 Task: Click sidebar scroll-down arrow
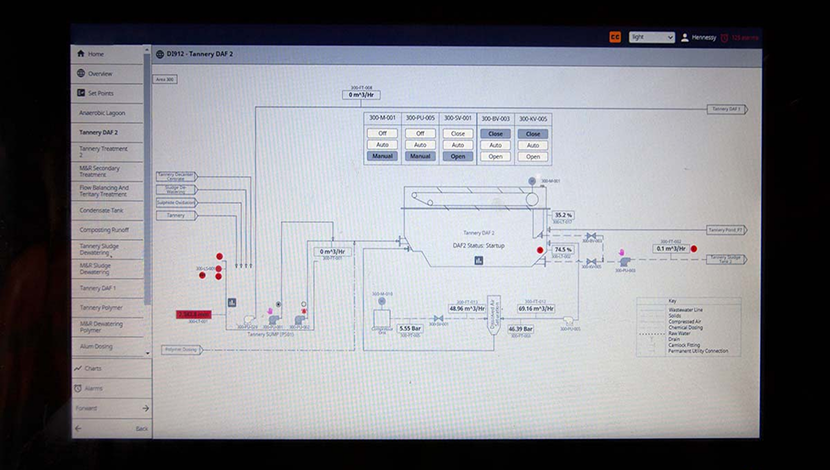tap(147, 353)
